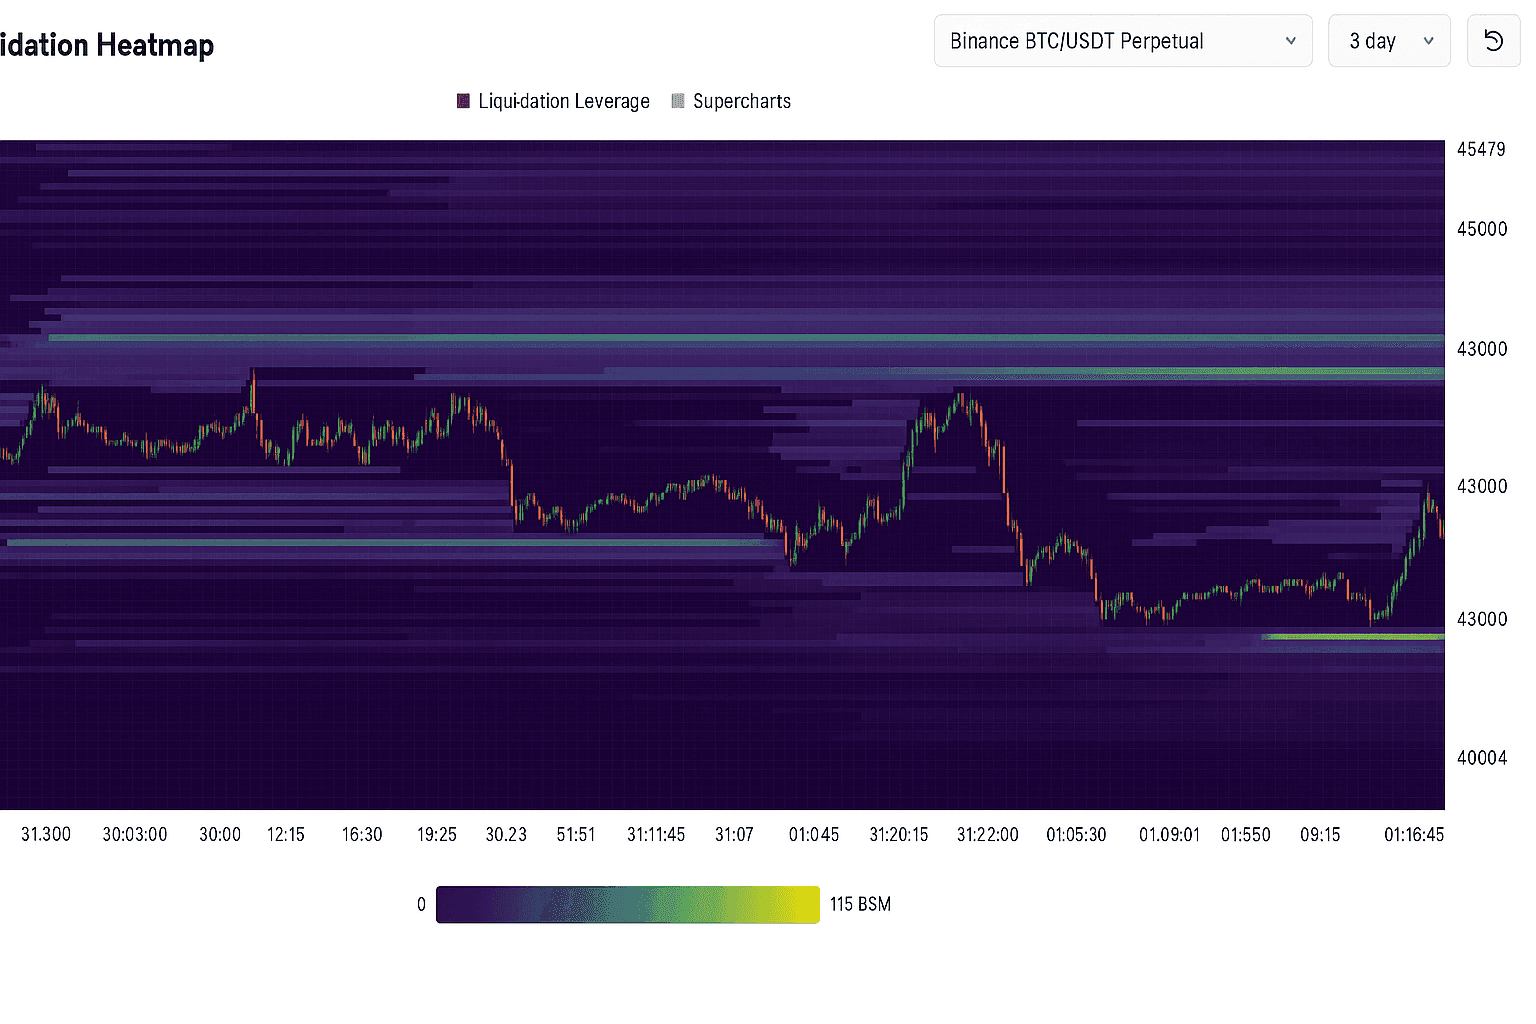The width and height of the screenshot is (1536, 1024).
Task: Click the yellow end of the color scale
Action: click(x=805, y=904)
